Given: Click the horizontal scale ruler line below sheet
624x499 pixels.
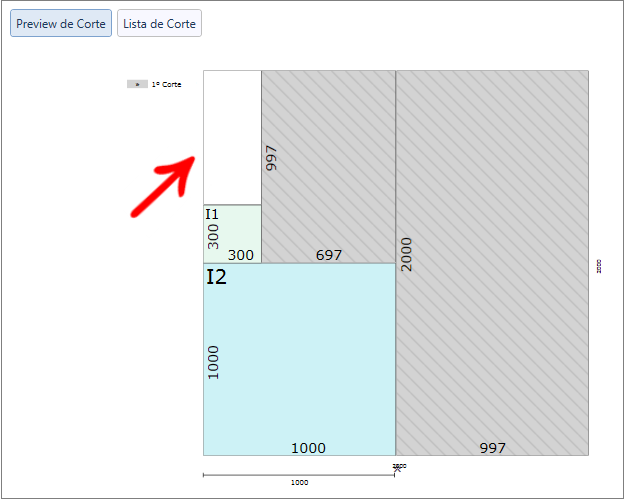Looking at the screenshot, I should [299, 475].
